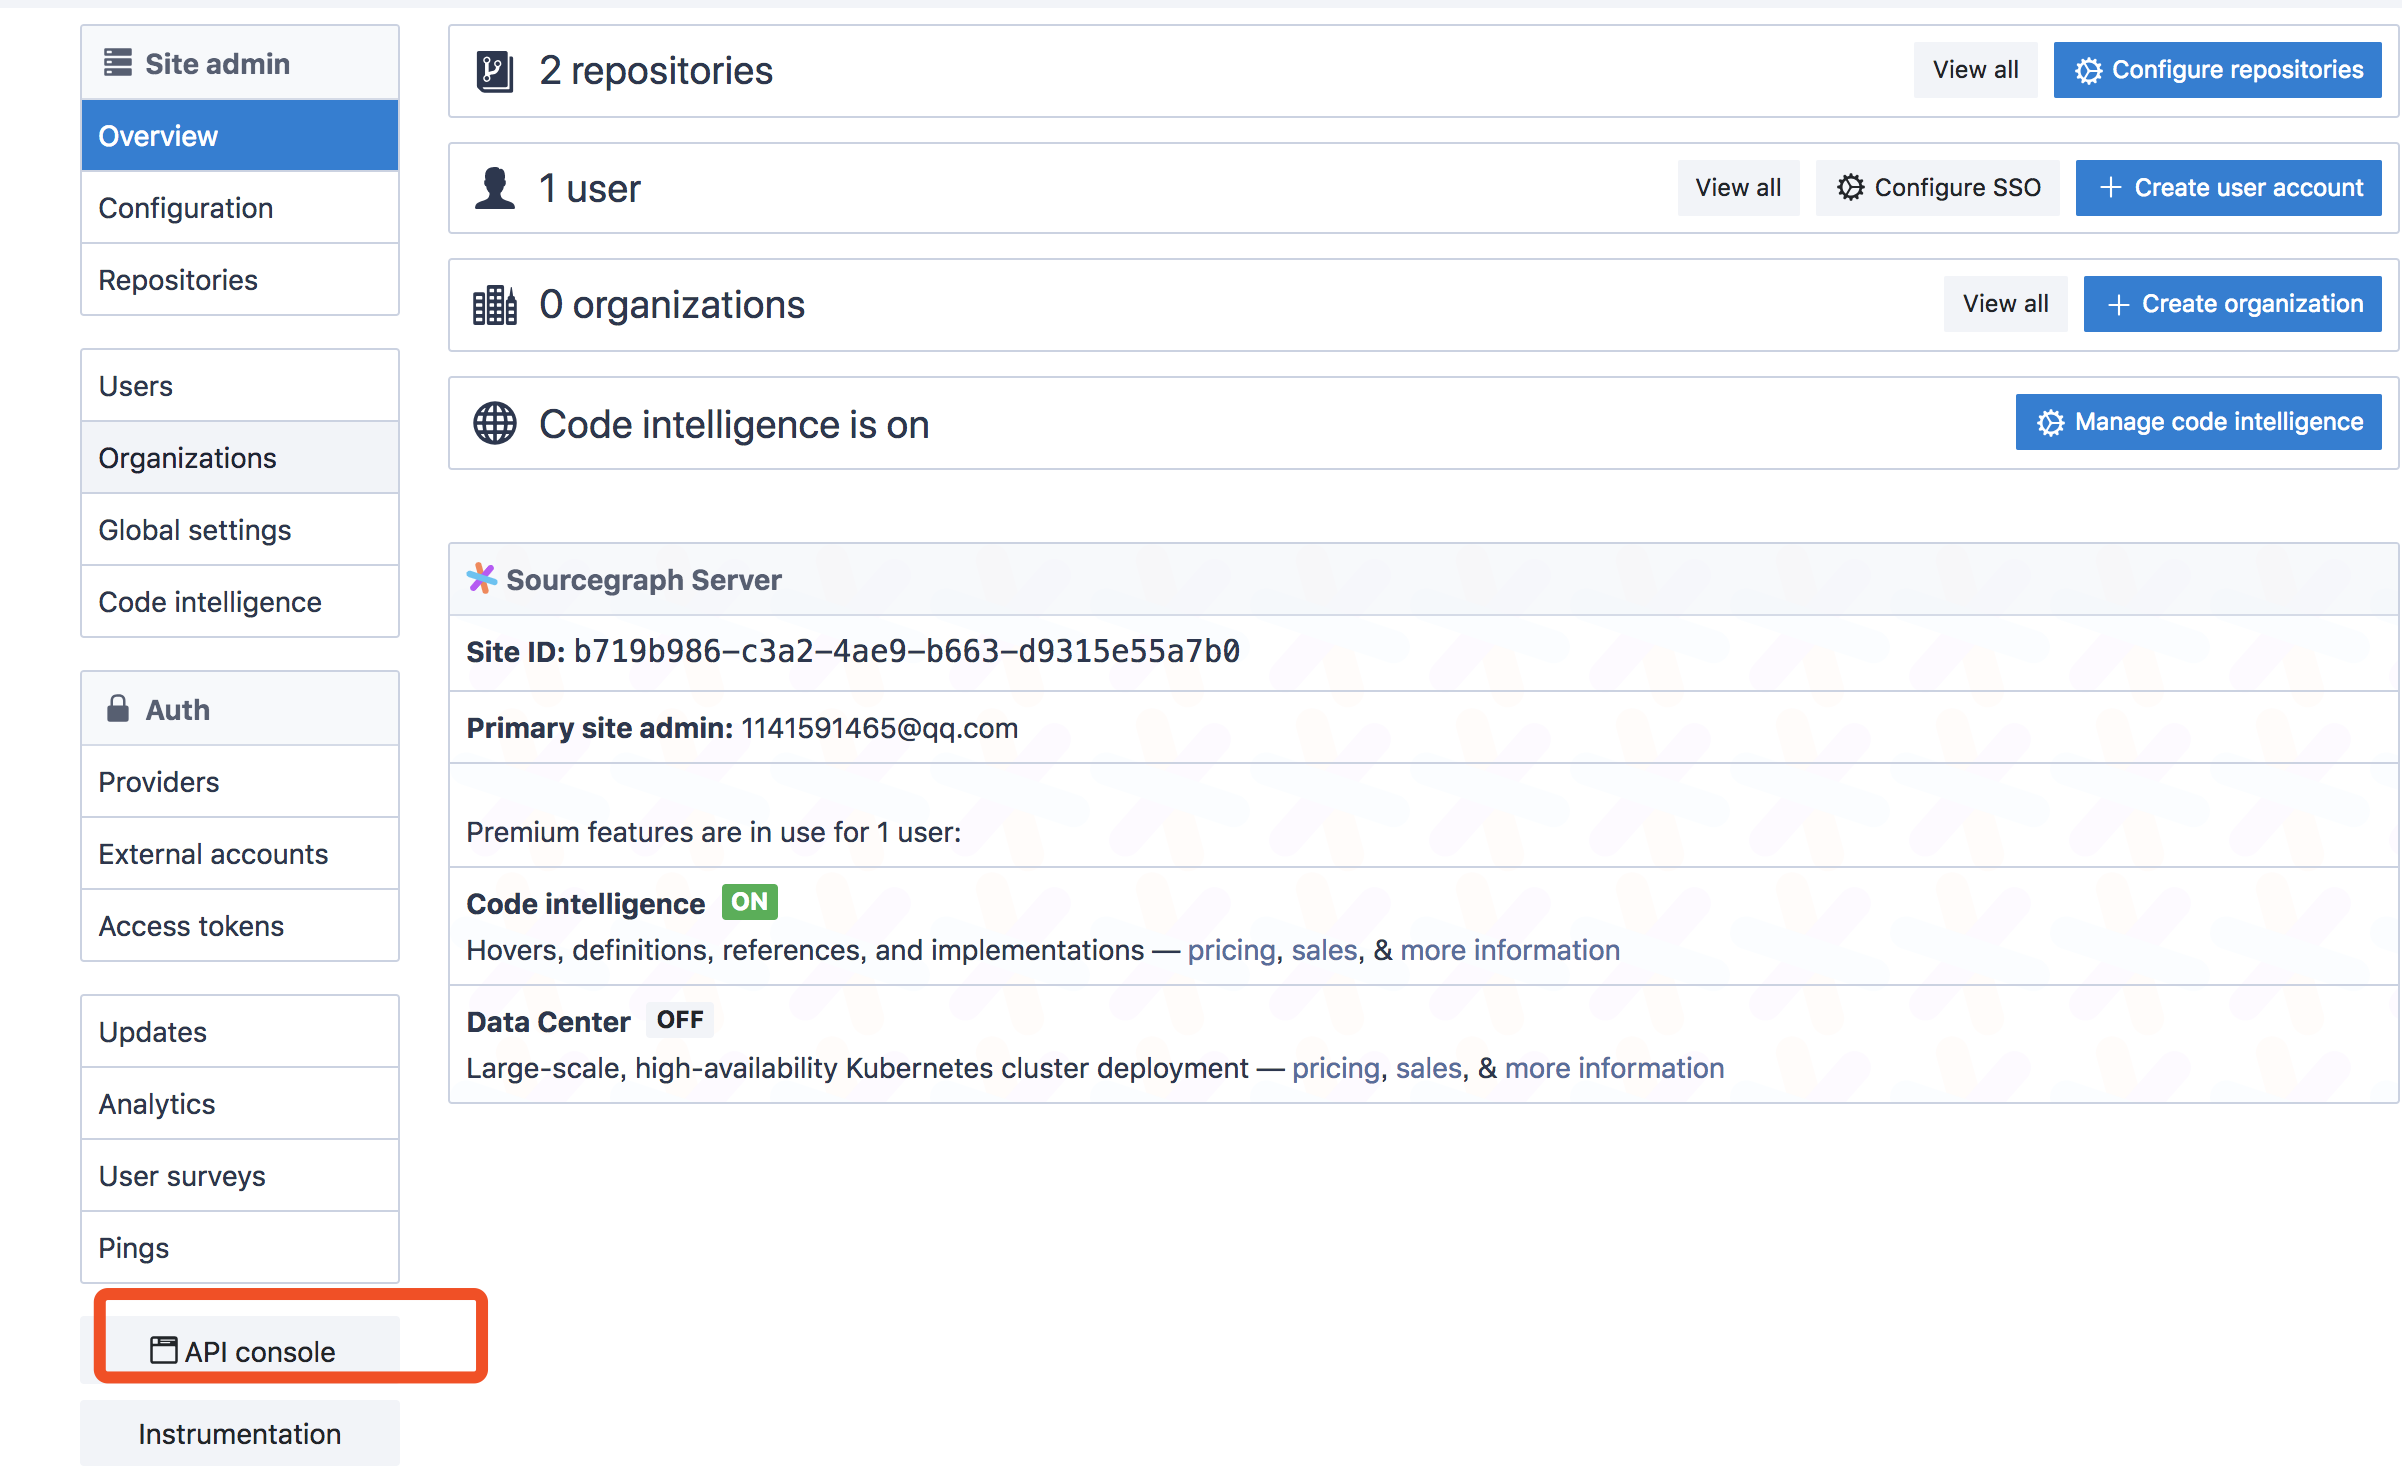The image size is (2402, 1468).
Task: Select Users in the sidebar
Action: pos(240,385)
